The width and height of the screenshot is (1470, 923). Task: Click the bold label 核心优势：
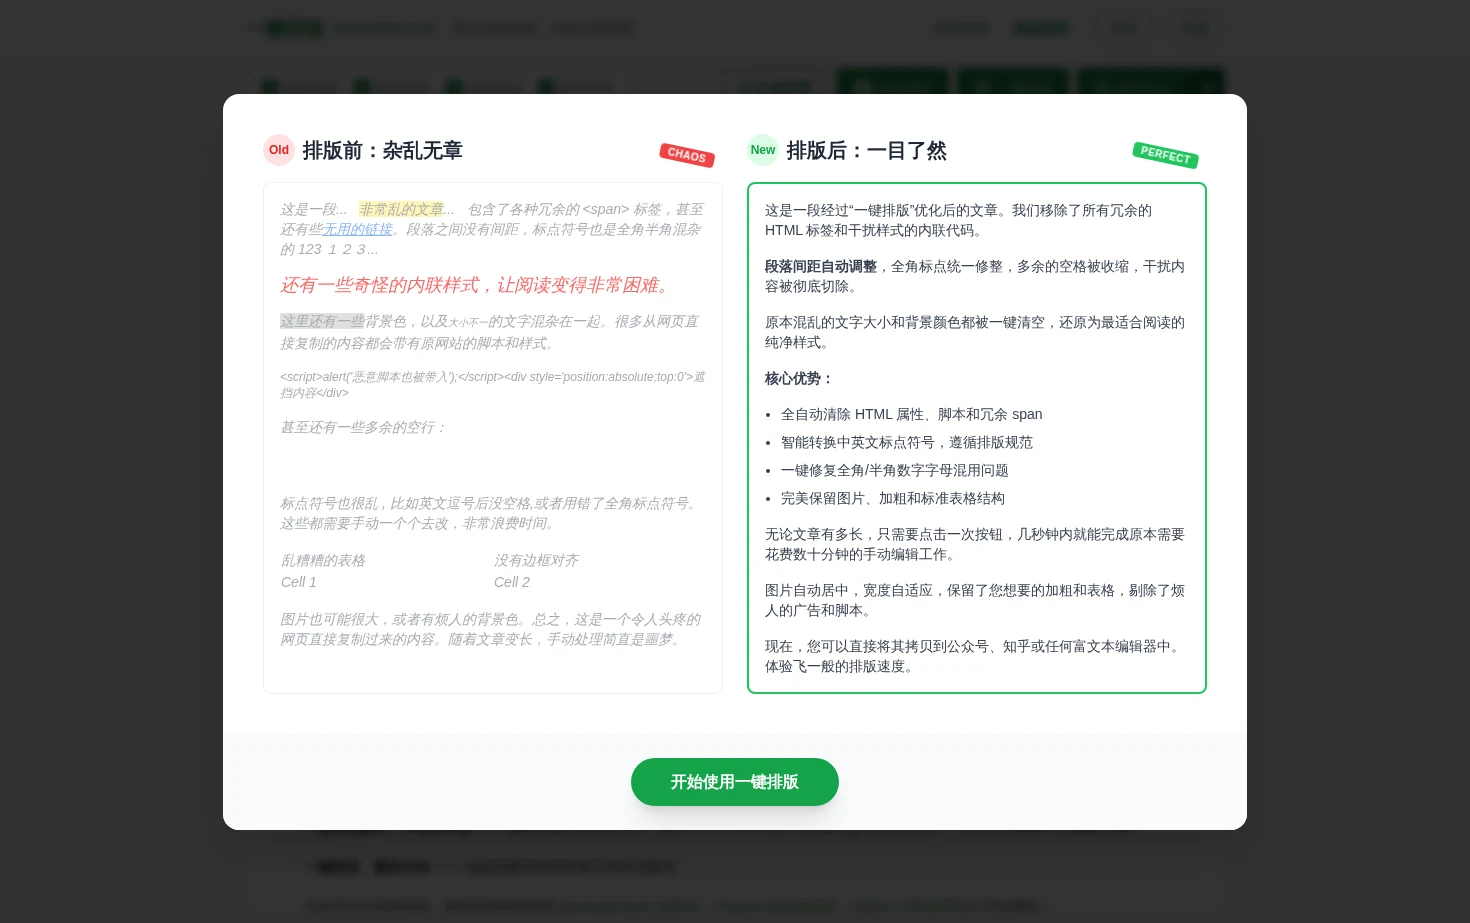coord(800,379)
